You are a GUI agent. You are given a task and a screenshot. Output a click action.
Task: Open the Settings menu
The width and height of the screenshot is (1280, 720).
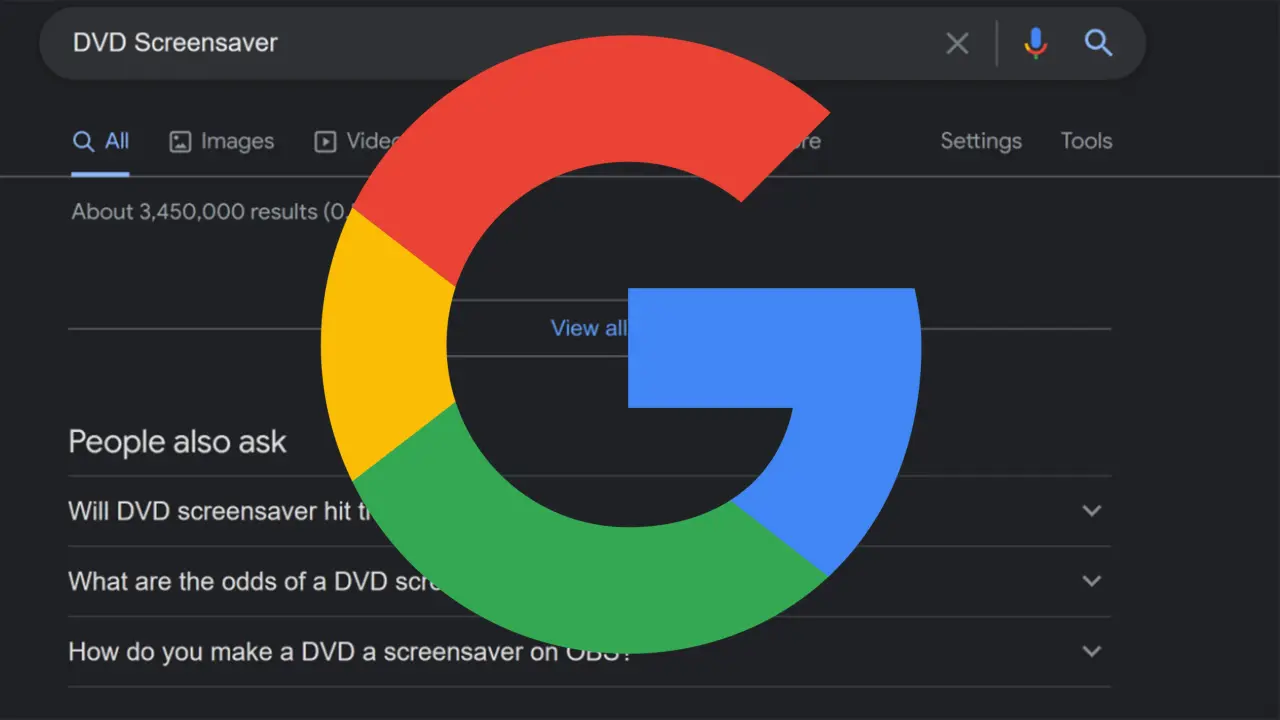pyautogui.click(x=980, y=142)
